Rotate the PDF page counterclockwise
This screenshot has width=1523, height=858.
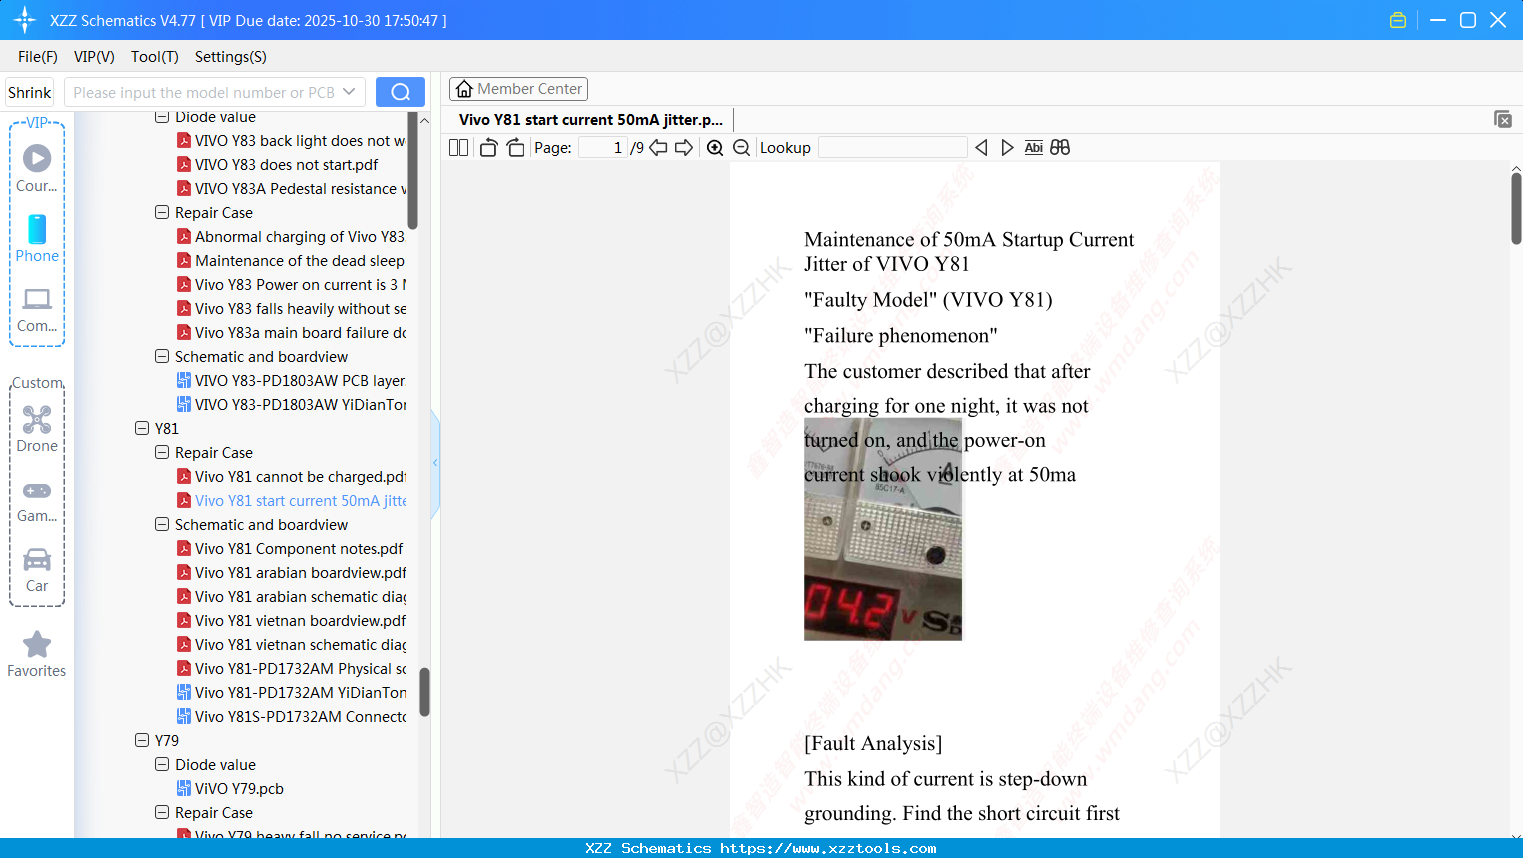pyautogui.click(x=488, y=147)
